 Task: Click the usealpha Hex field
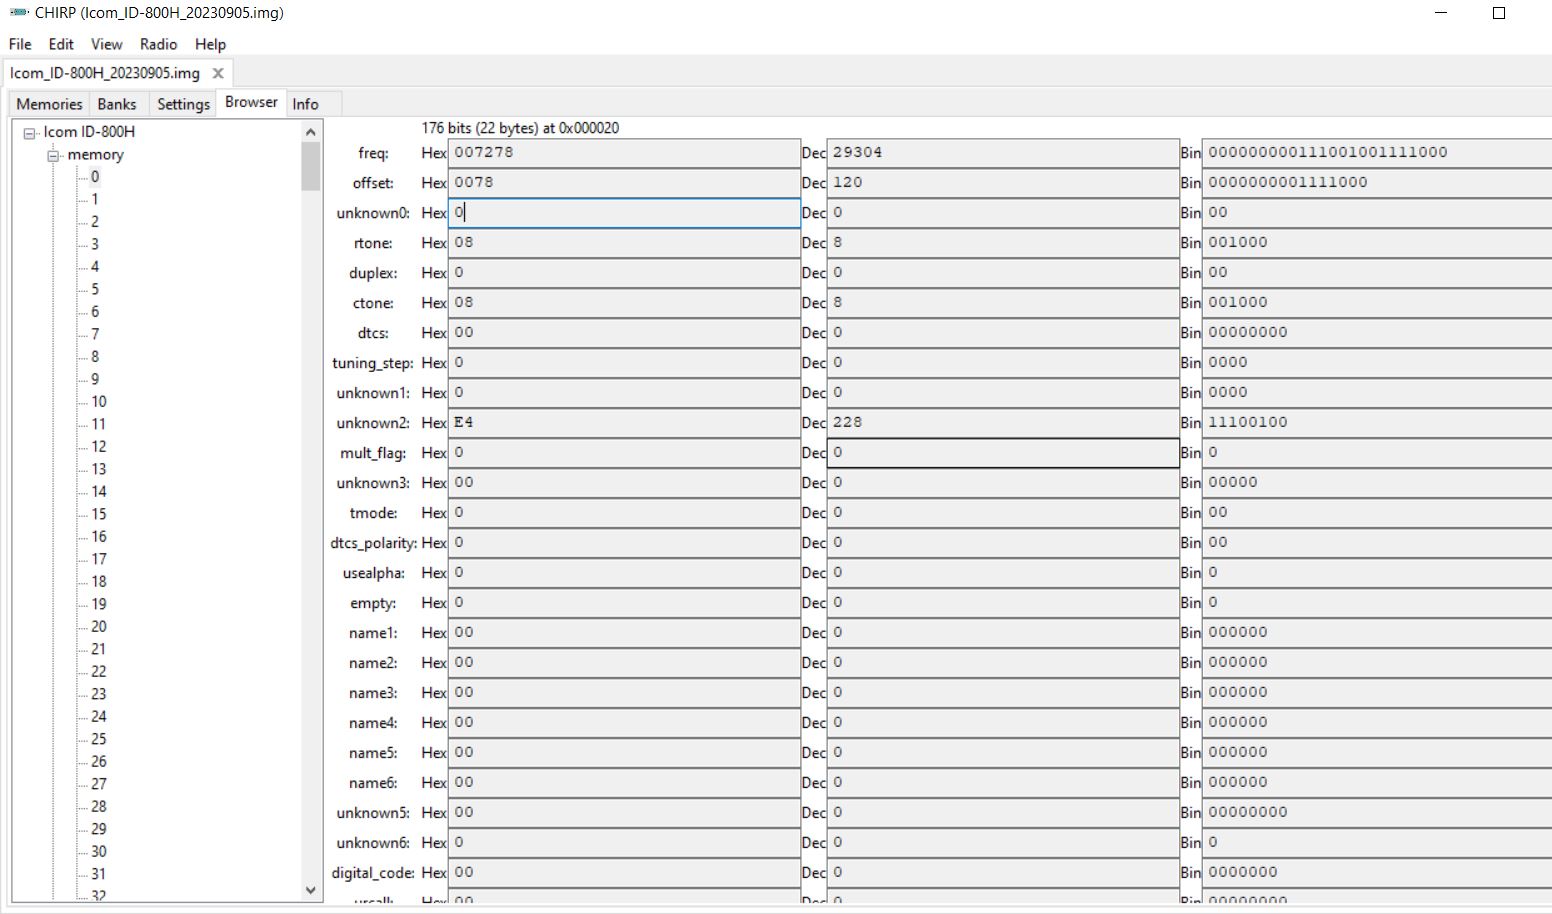[x=624, y=573]
